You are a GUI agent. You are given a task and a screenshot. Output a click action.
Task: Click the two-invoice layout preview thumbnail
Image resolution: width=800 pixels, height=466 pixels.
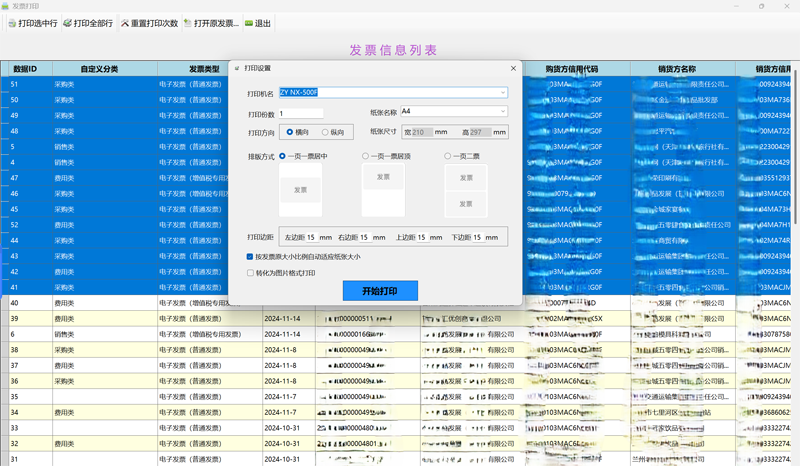(x=466, y=190)
